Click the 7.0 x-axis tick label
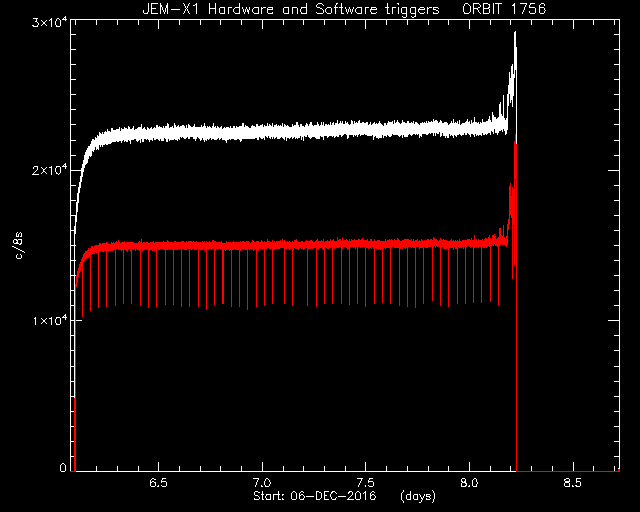 (x=262, y=483)
